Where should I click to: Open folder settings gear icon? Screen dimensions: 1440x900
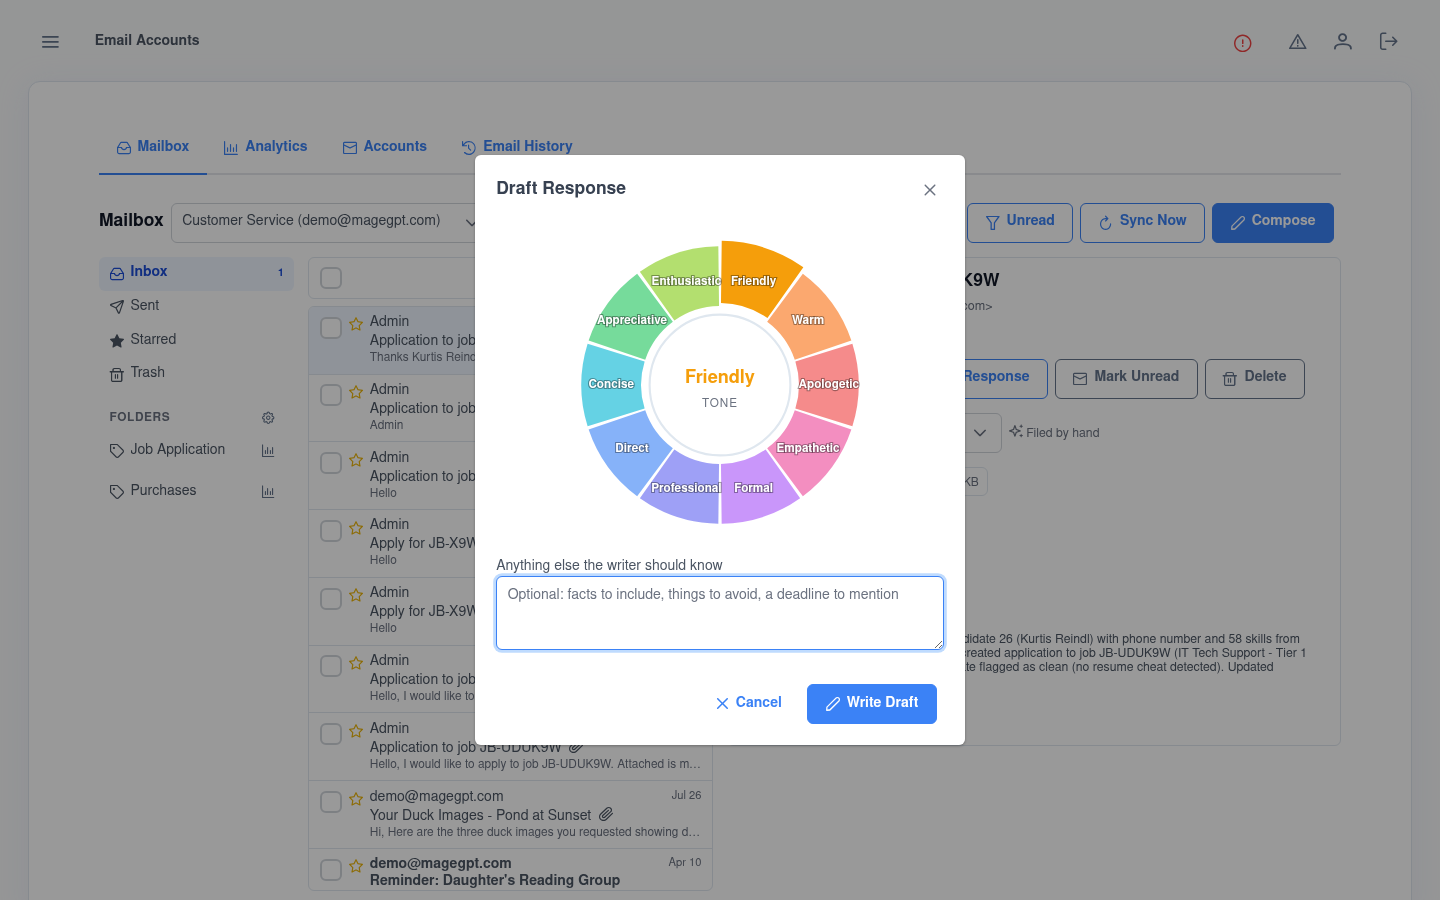pyautogui.click(x=268, y=418)
